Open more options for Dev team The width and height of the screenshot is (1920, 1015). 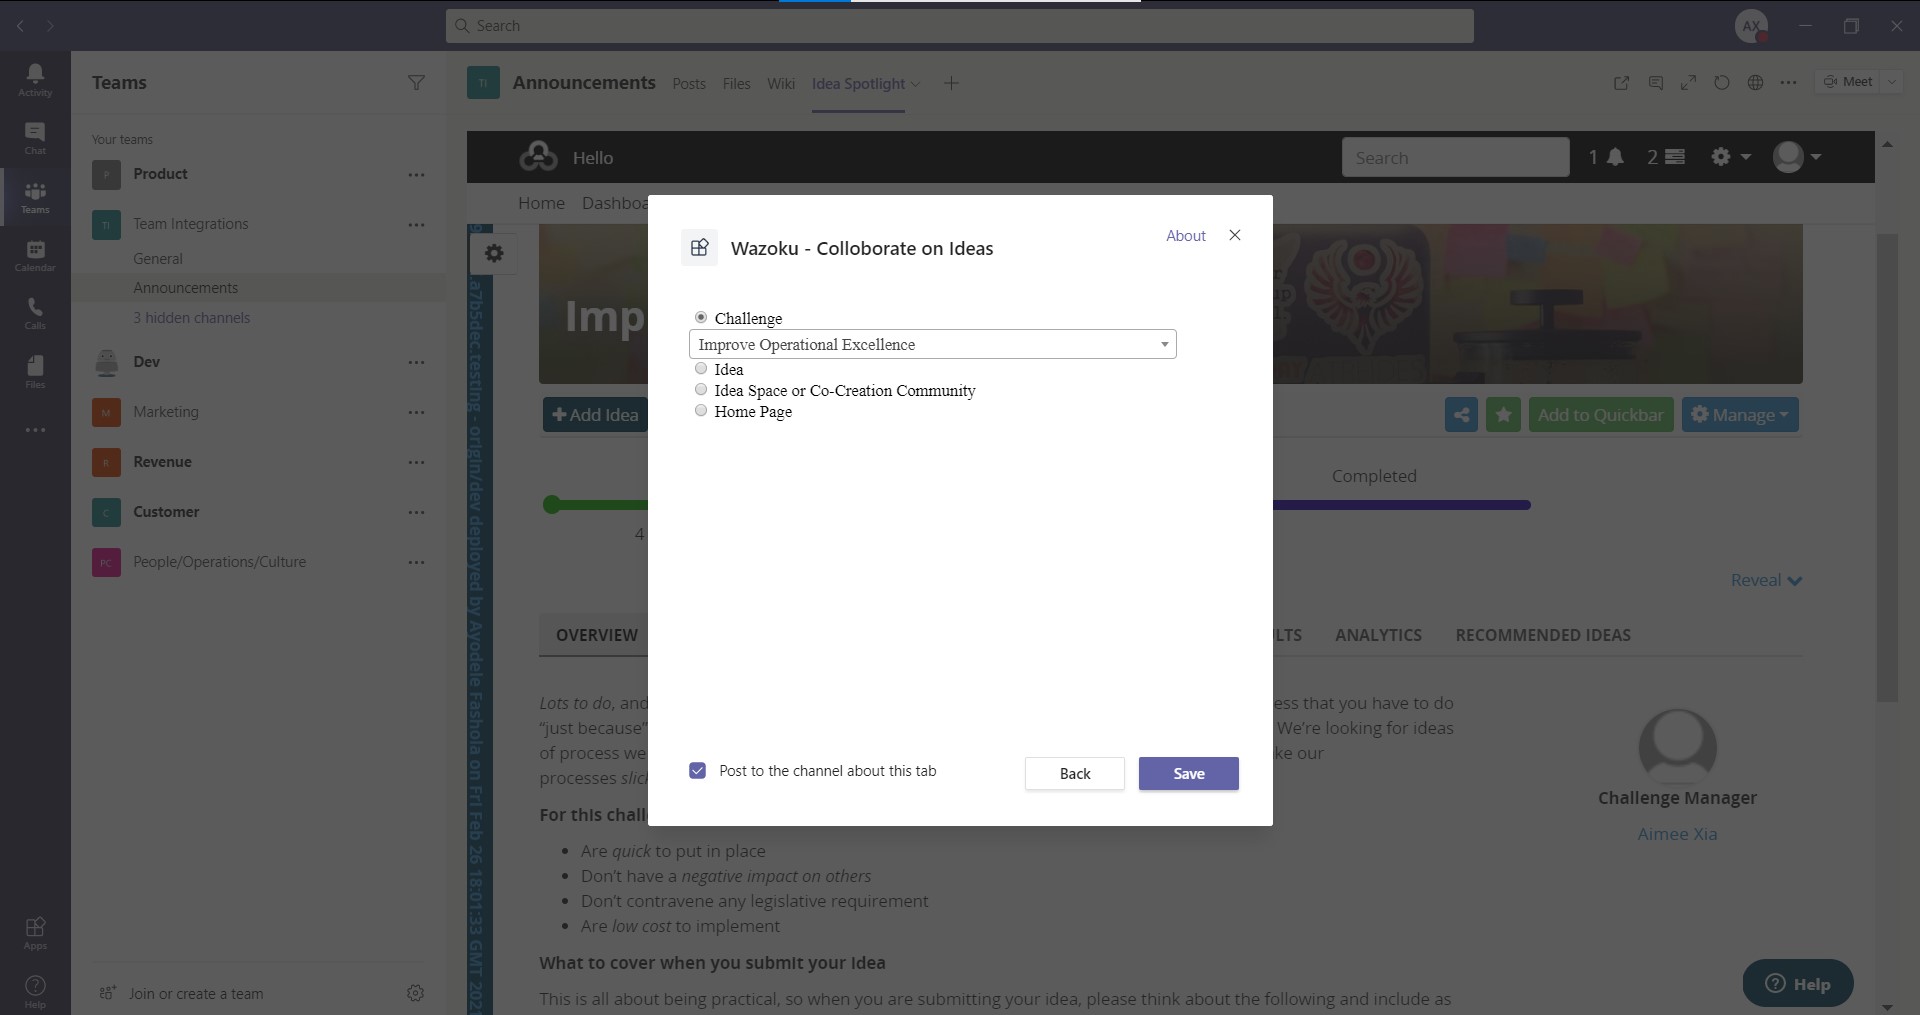(417, 362)
